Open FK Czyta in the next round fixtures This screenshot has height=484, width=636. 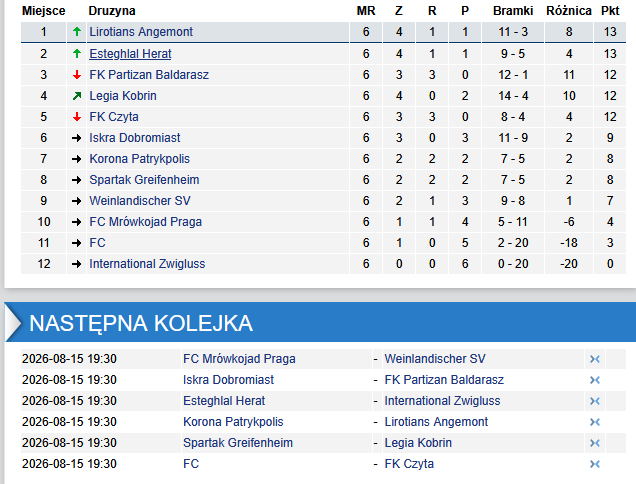coord(409,464)
